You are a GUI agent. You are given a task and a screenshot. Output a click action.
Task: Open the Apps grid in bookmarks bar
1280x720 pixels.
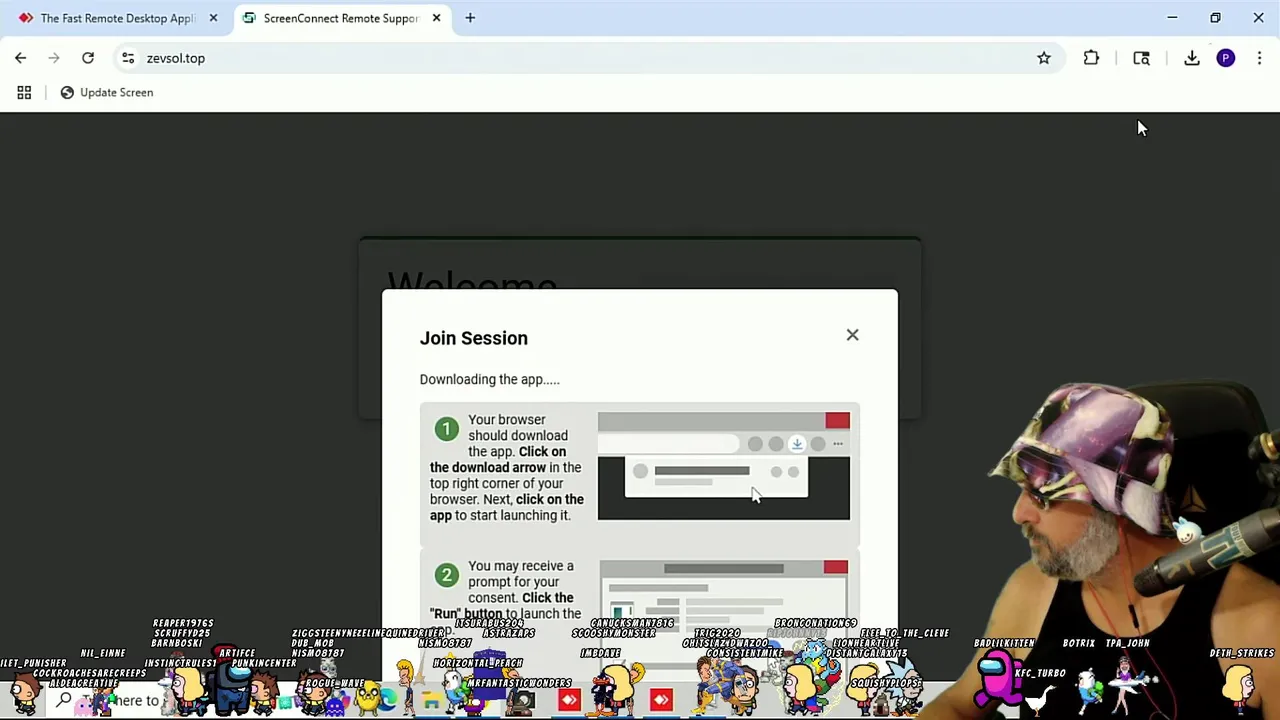tap(24, 92)
